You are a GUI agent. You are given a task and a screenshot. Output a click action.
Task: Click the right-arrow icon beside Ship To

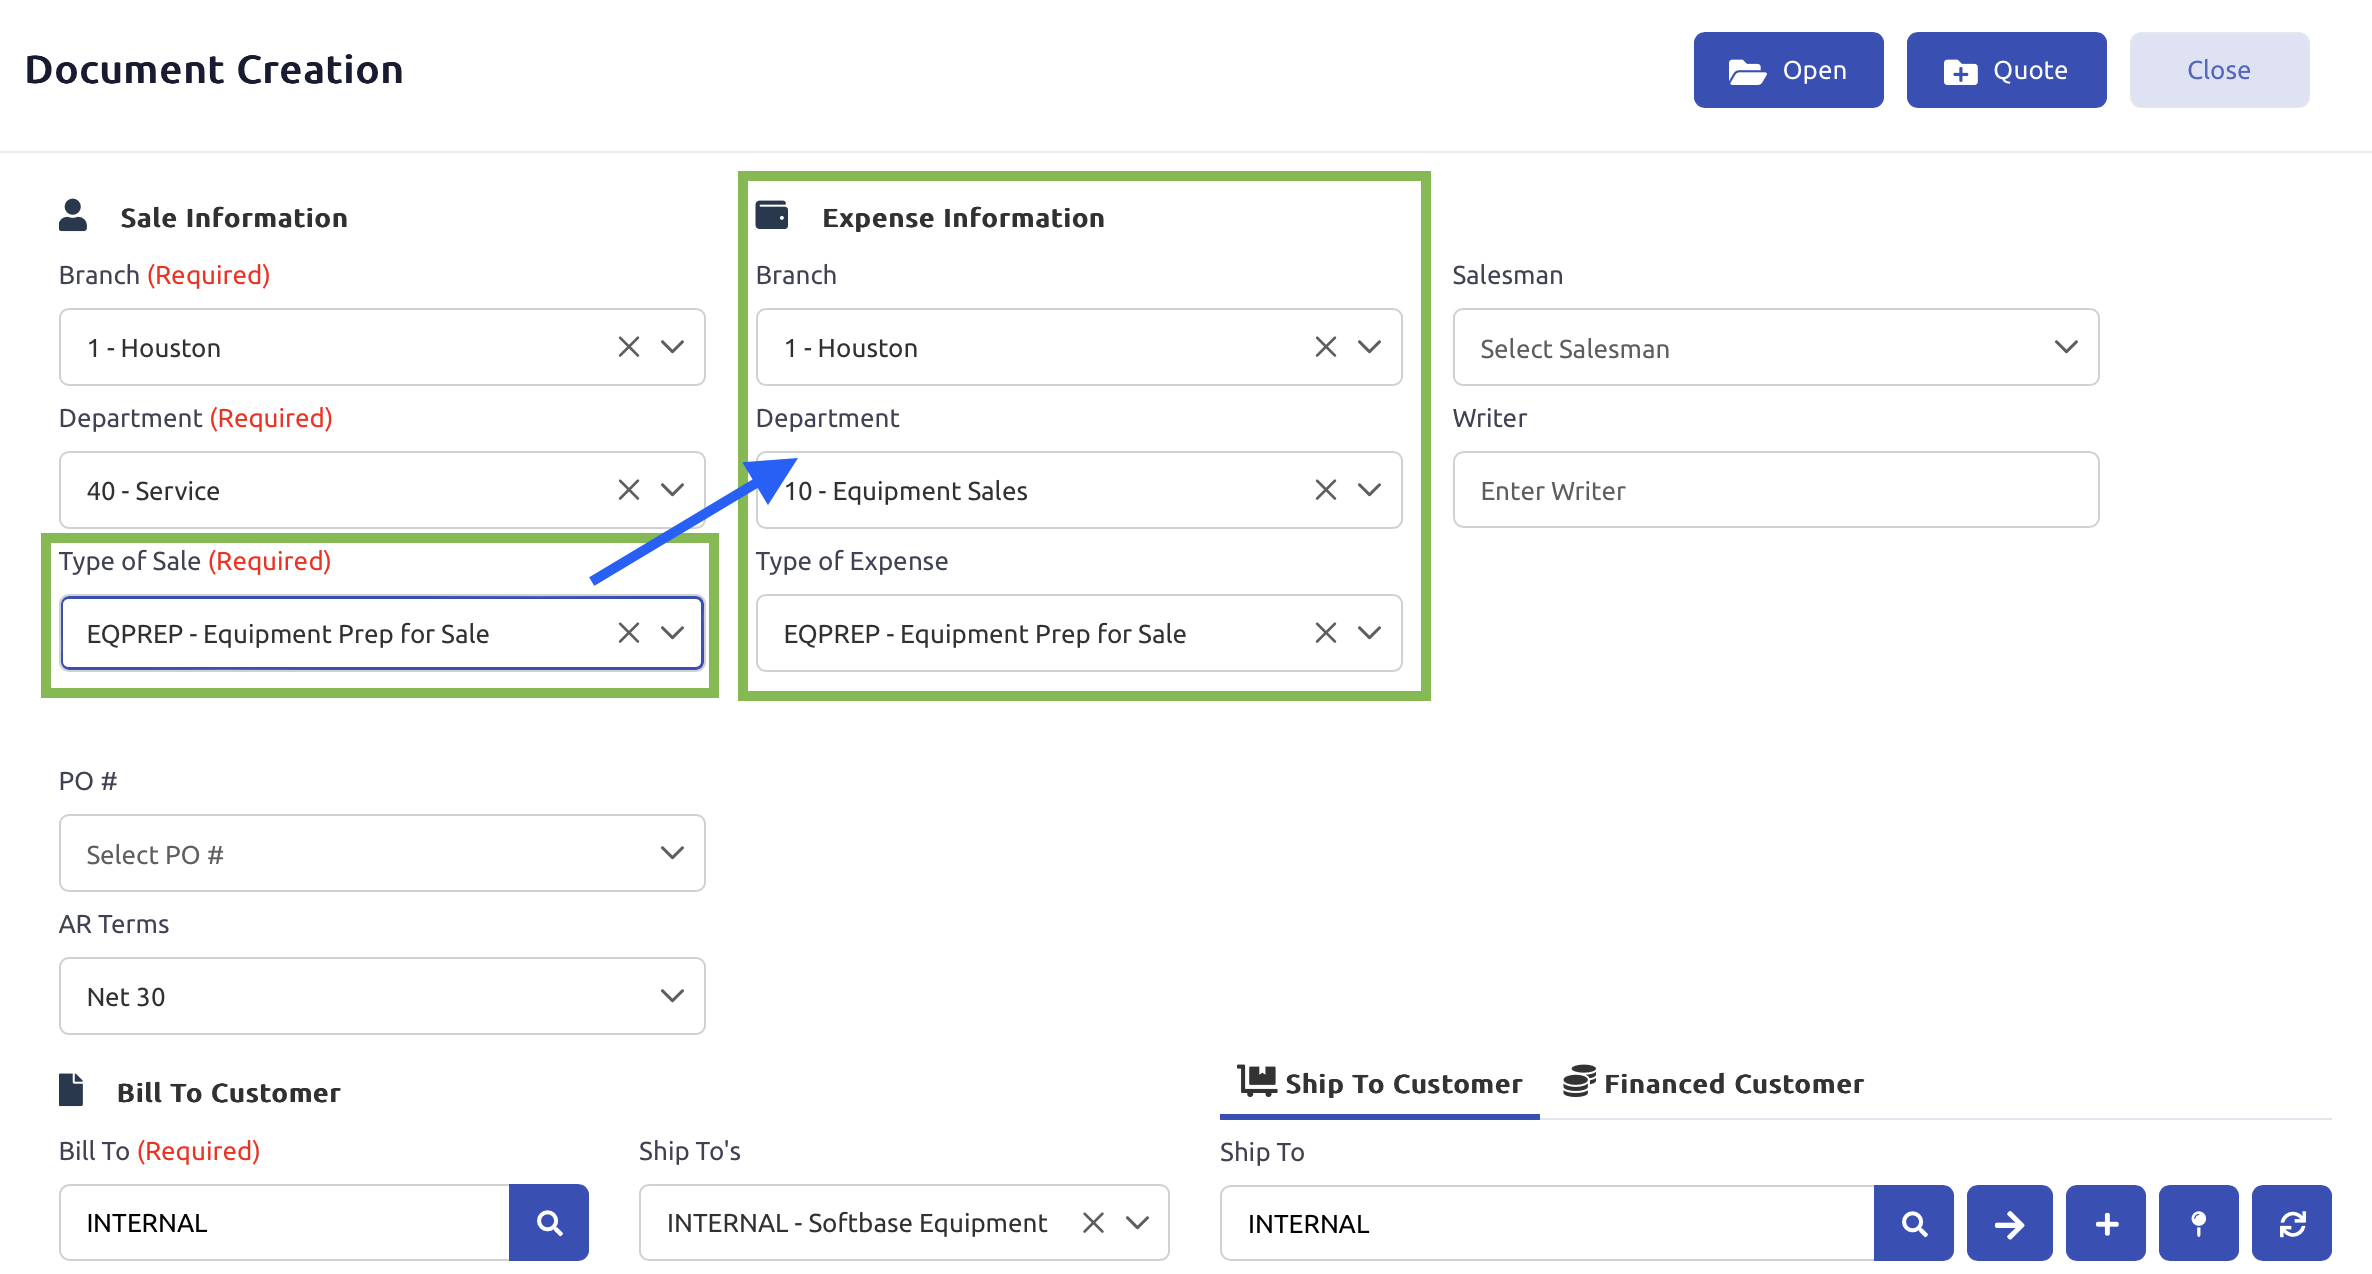coord(2008,1223)
